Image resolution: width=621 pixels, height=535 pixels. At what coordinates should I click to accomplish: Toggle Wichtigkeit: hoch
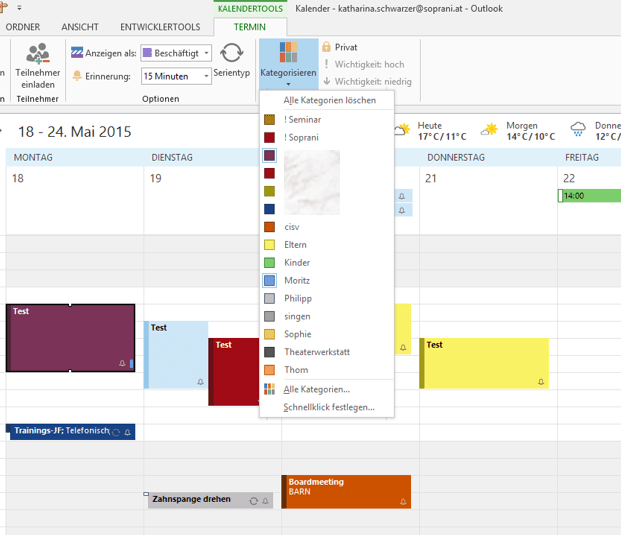(x=364, y=64)
